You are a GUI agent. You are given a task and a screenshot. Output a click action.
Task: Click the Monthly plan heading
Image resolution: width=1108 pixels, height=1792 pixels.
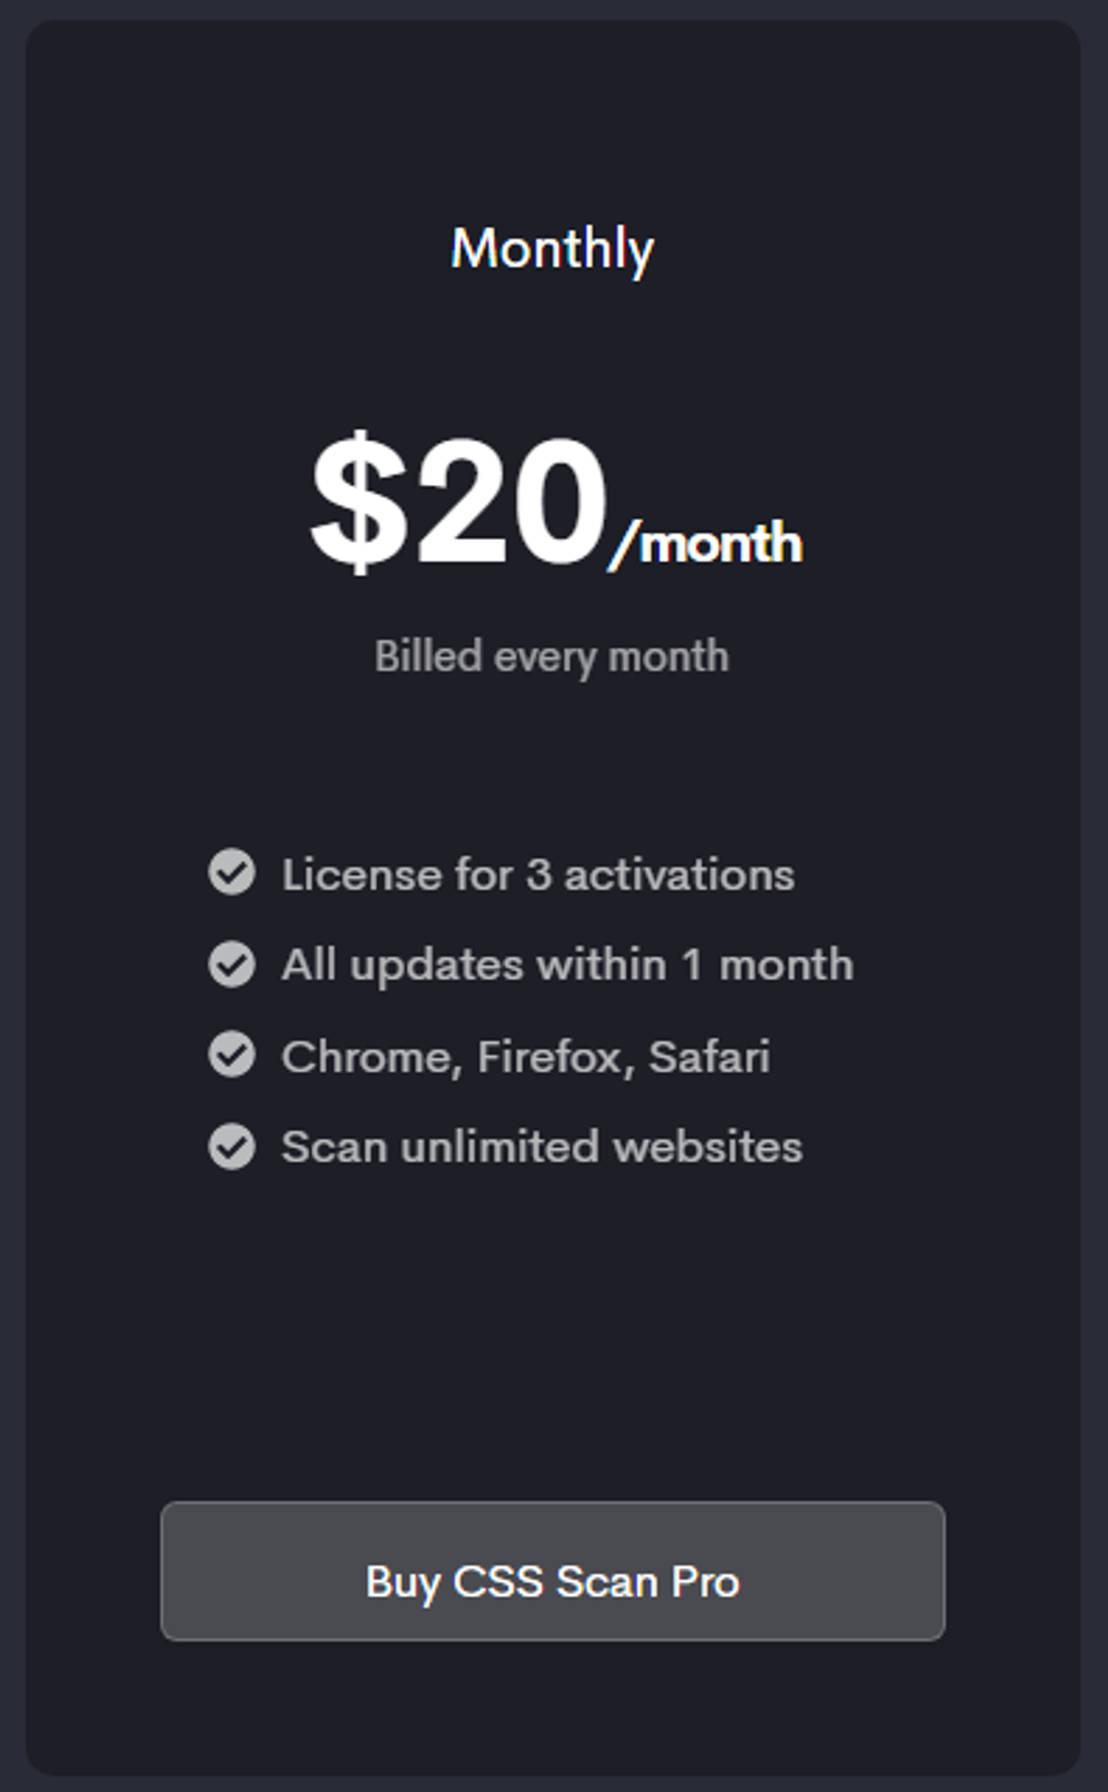[552, 248]
